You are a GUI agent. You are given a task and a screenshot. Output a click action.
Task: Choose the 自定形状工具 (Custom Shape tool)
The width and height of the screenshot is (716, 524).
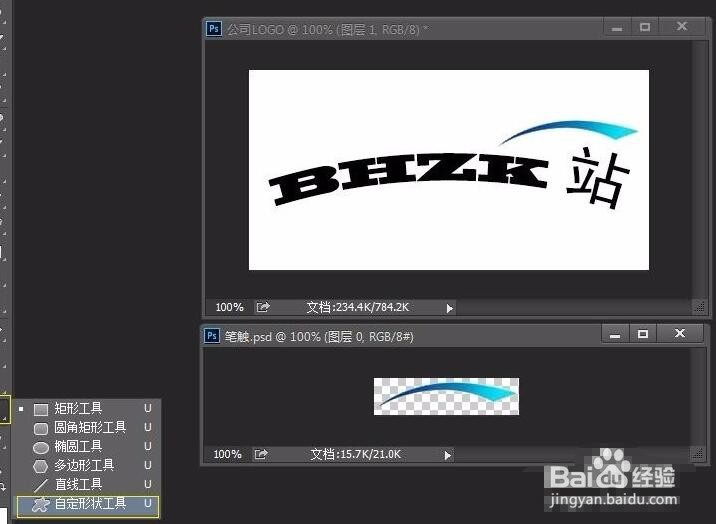(88, 506)
